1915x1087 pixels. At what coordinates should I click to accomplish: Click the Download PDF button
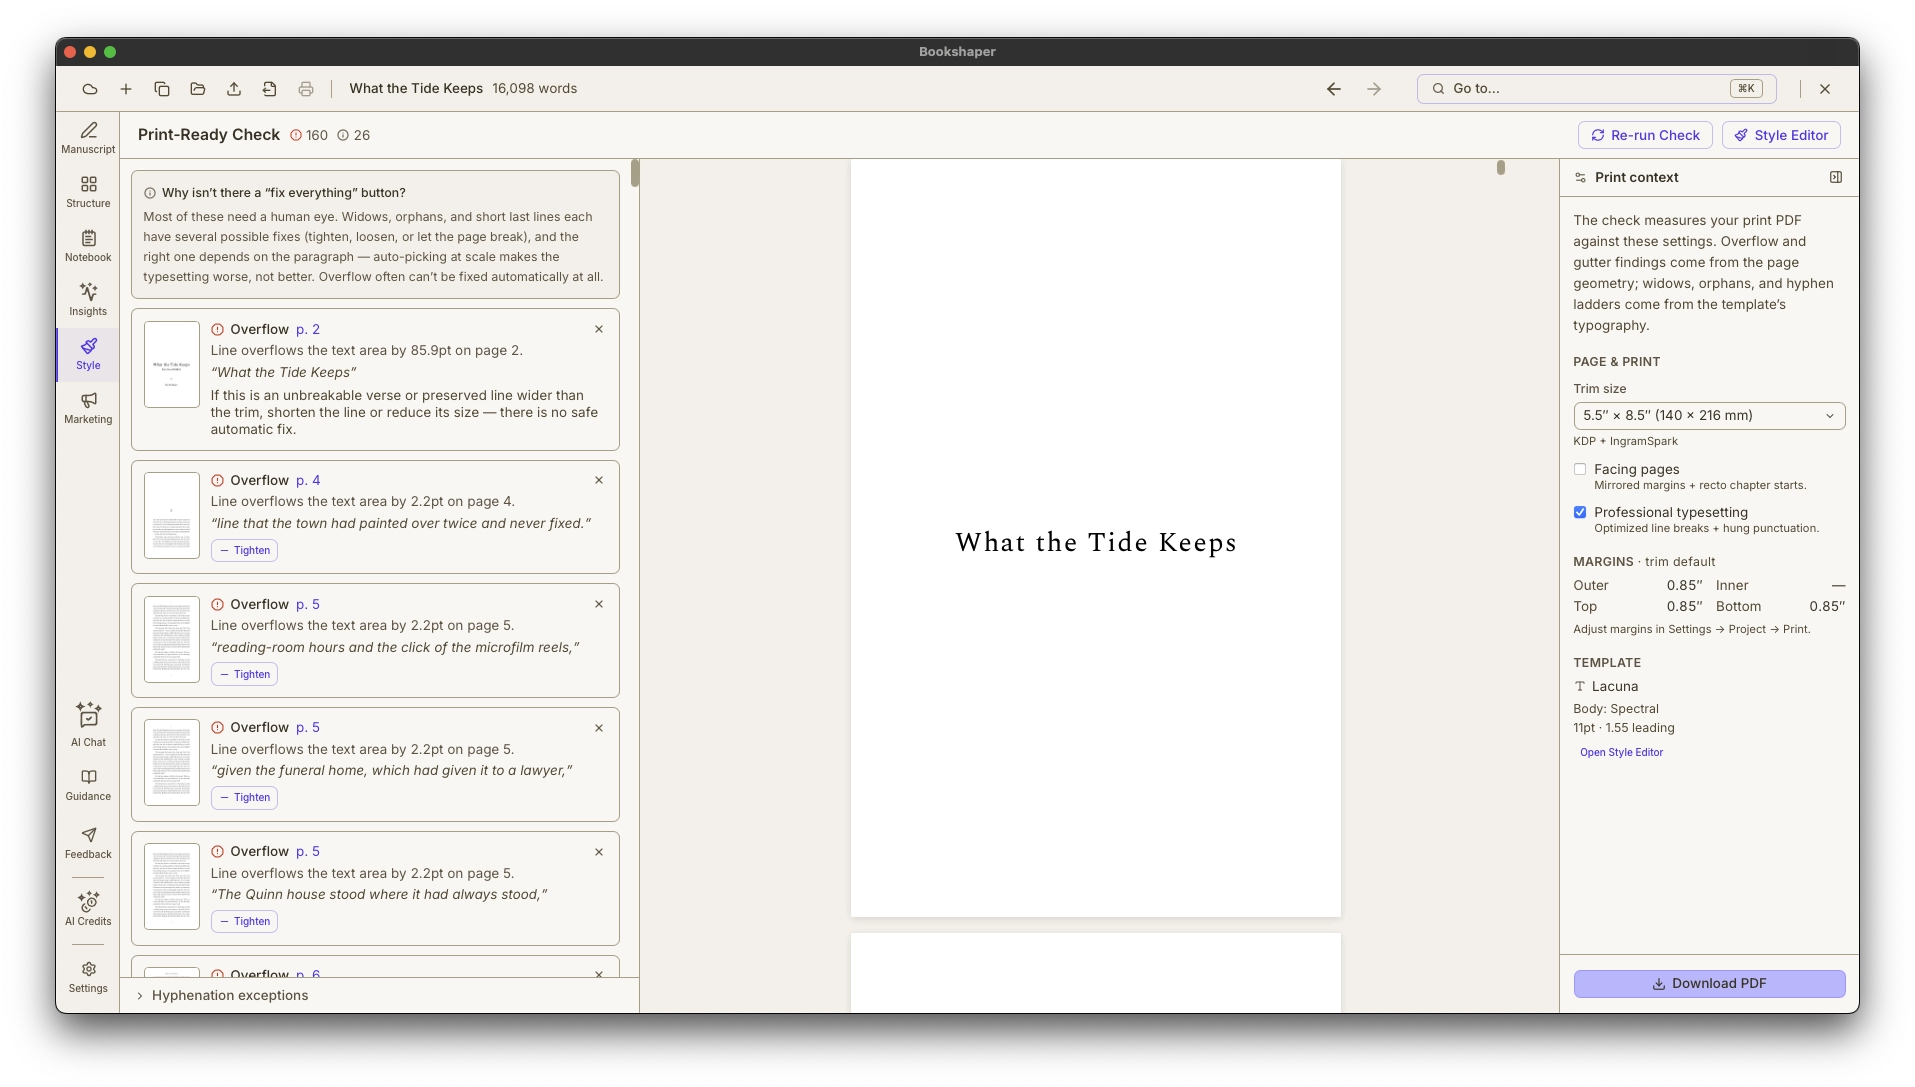(1709, 983)
